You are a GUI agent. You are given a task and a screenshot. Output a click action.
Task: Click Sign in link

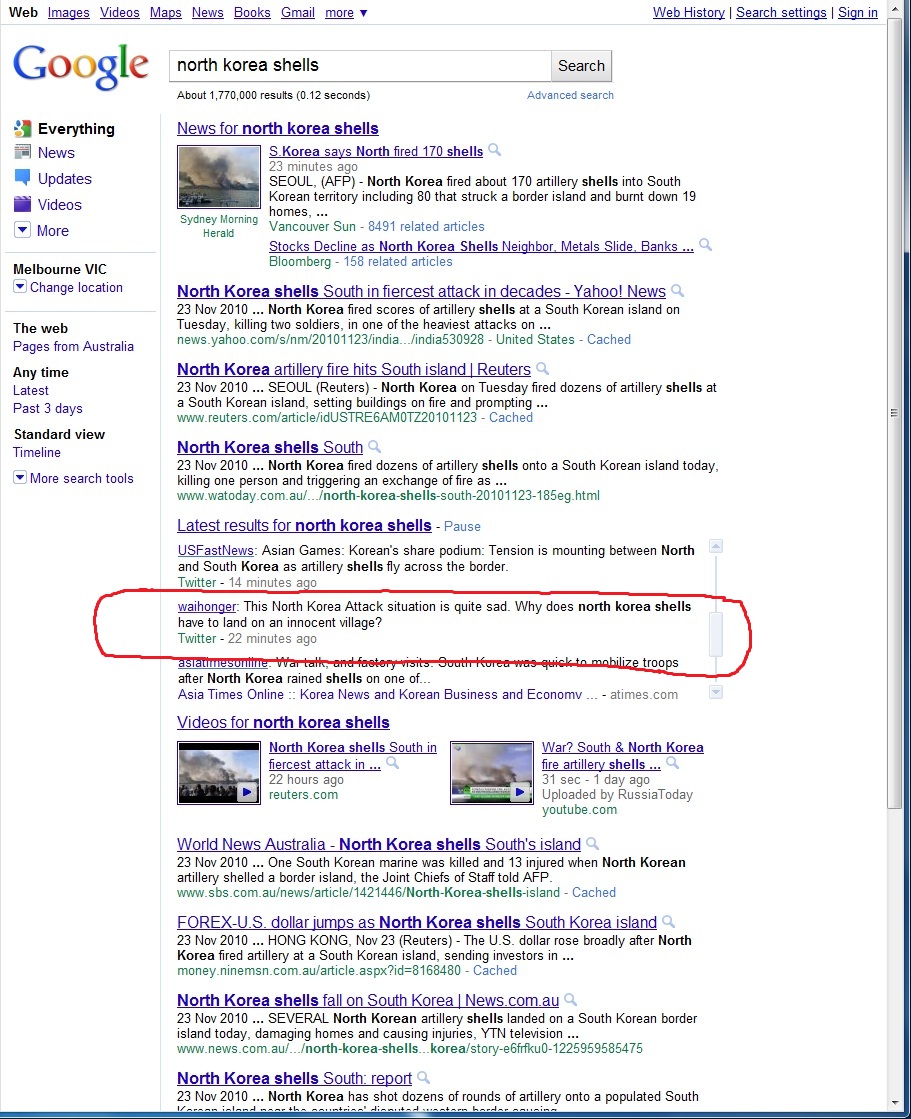point(857,12)
